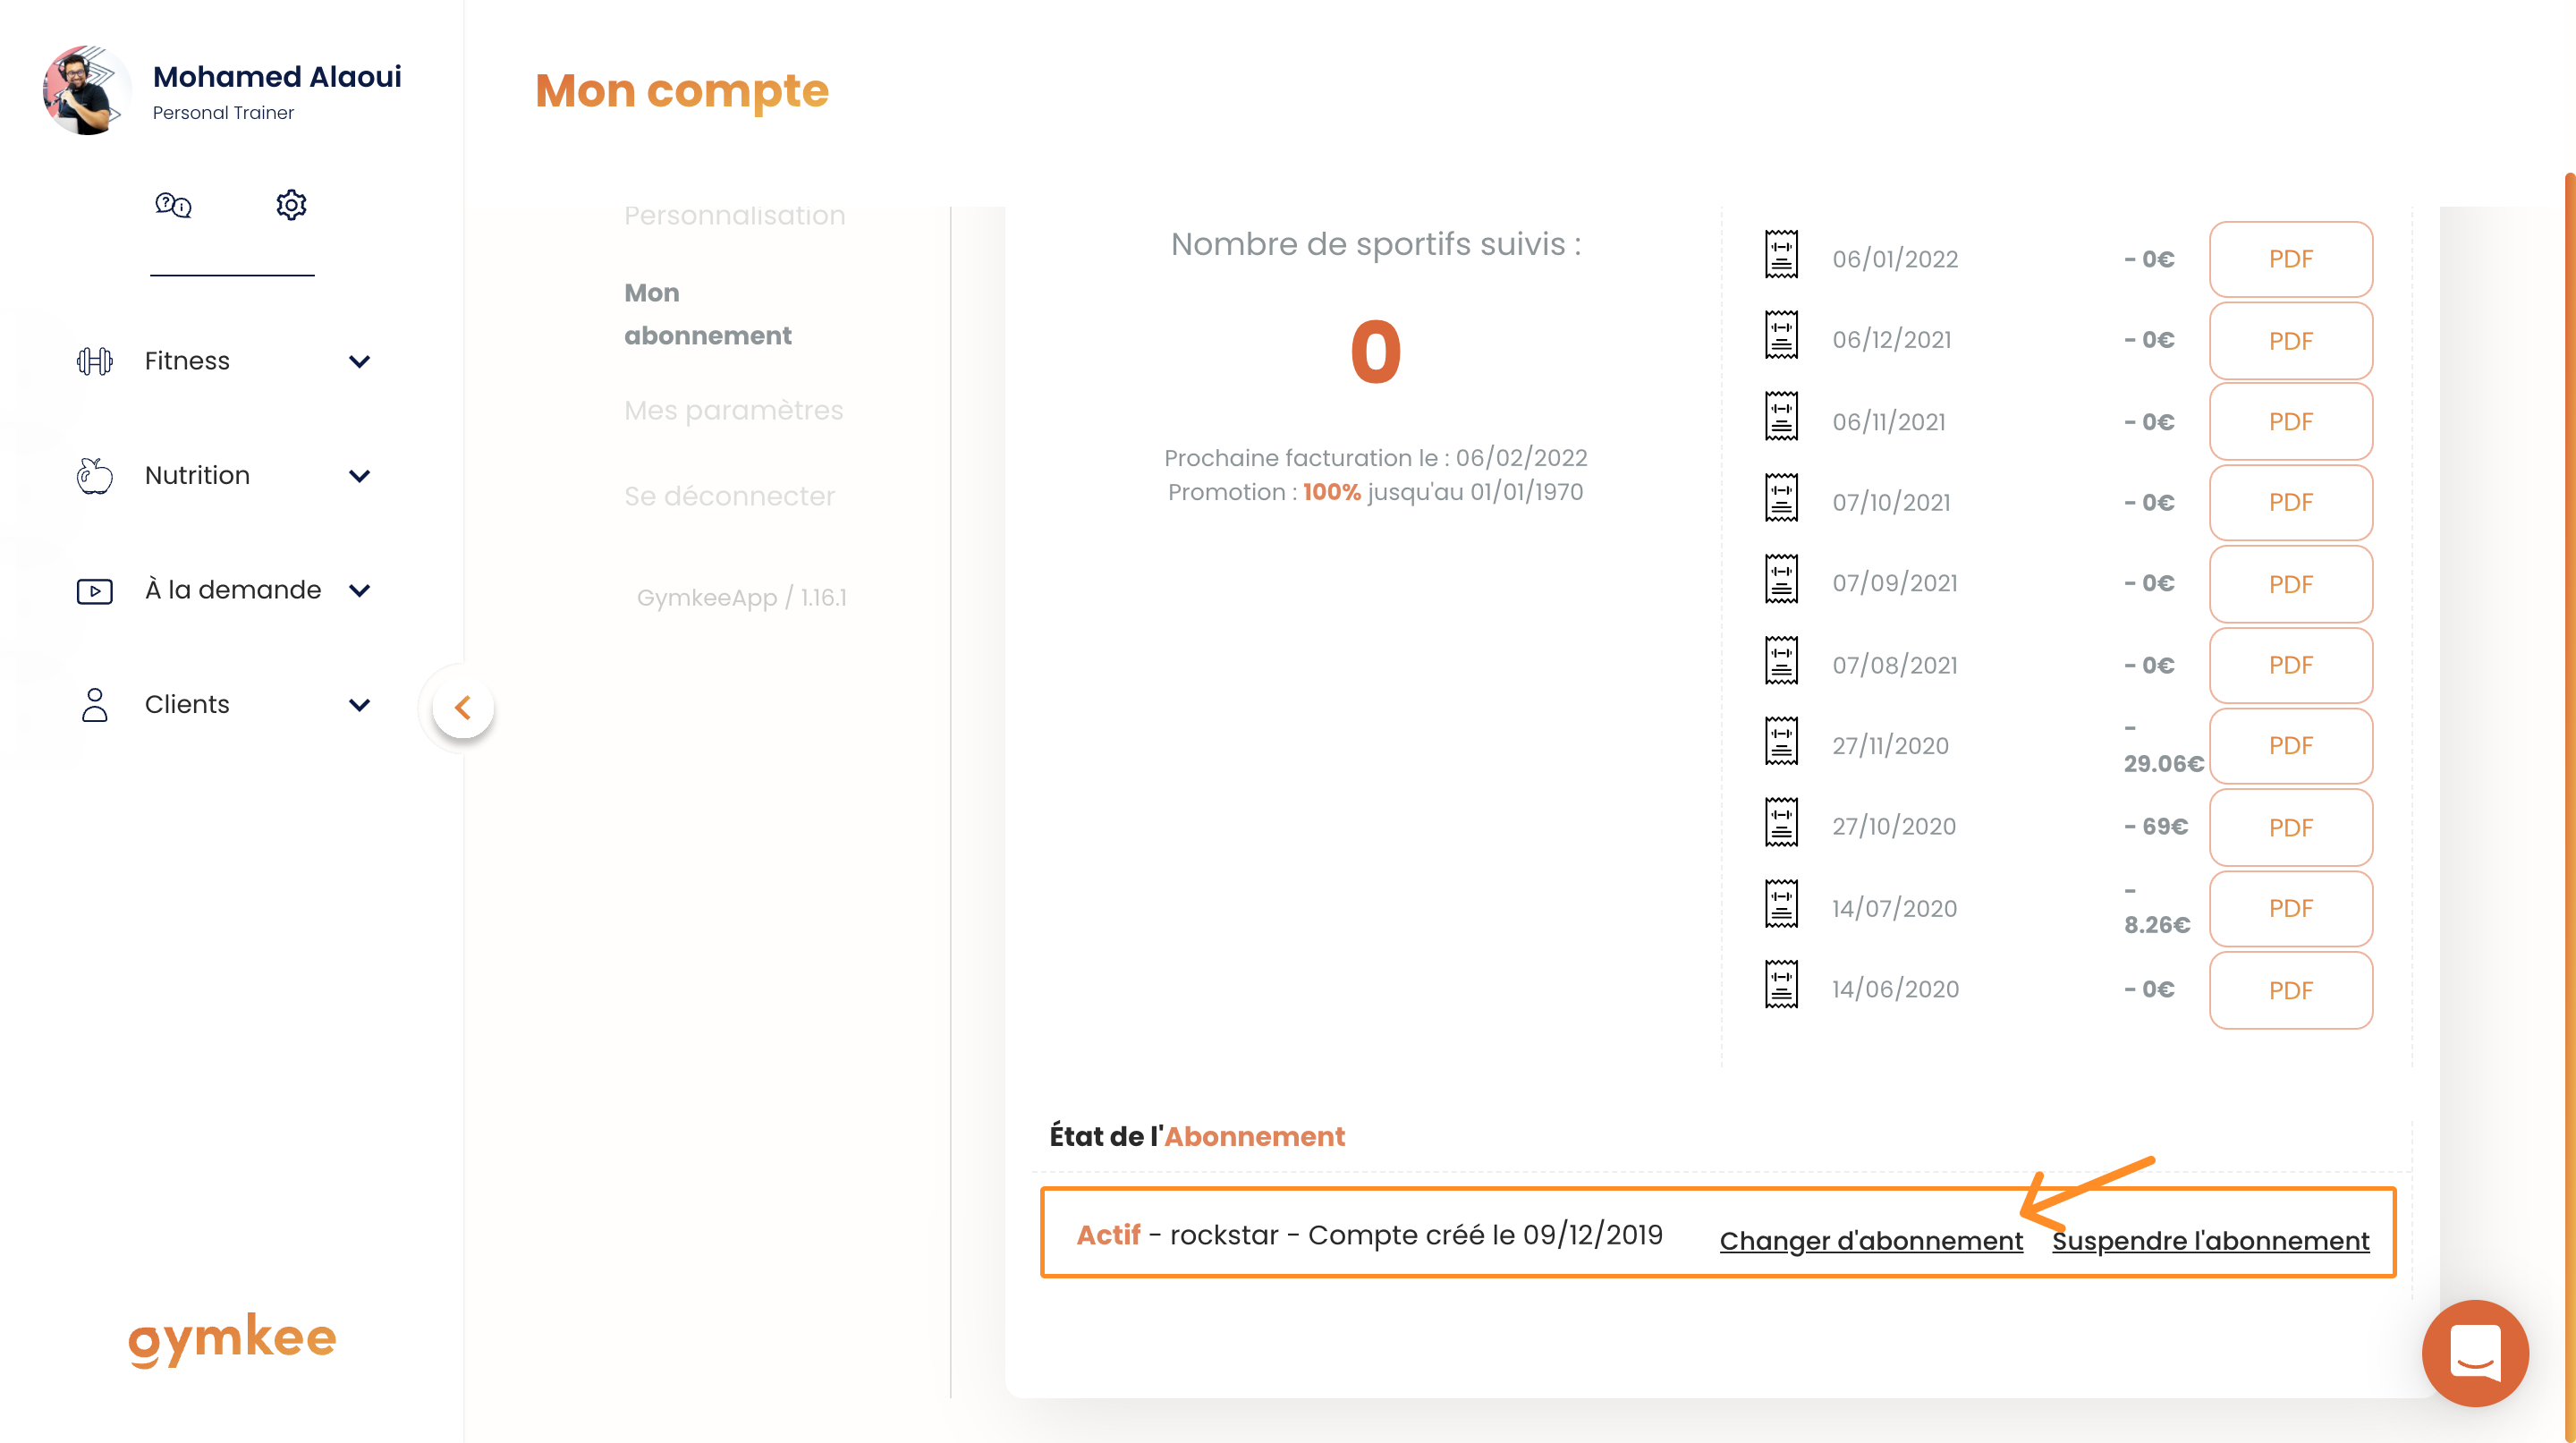Click the sportifs suivis count 0

[1376, 352]
